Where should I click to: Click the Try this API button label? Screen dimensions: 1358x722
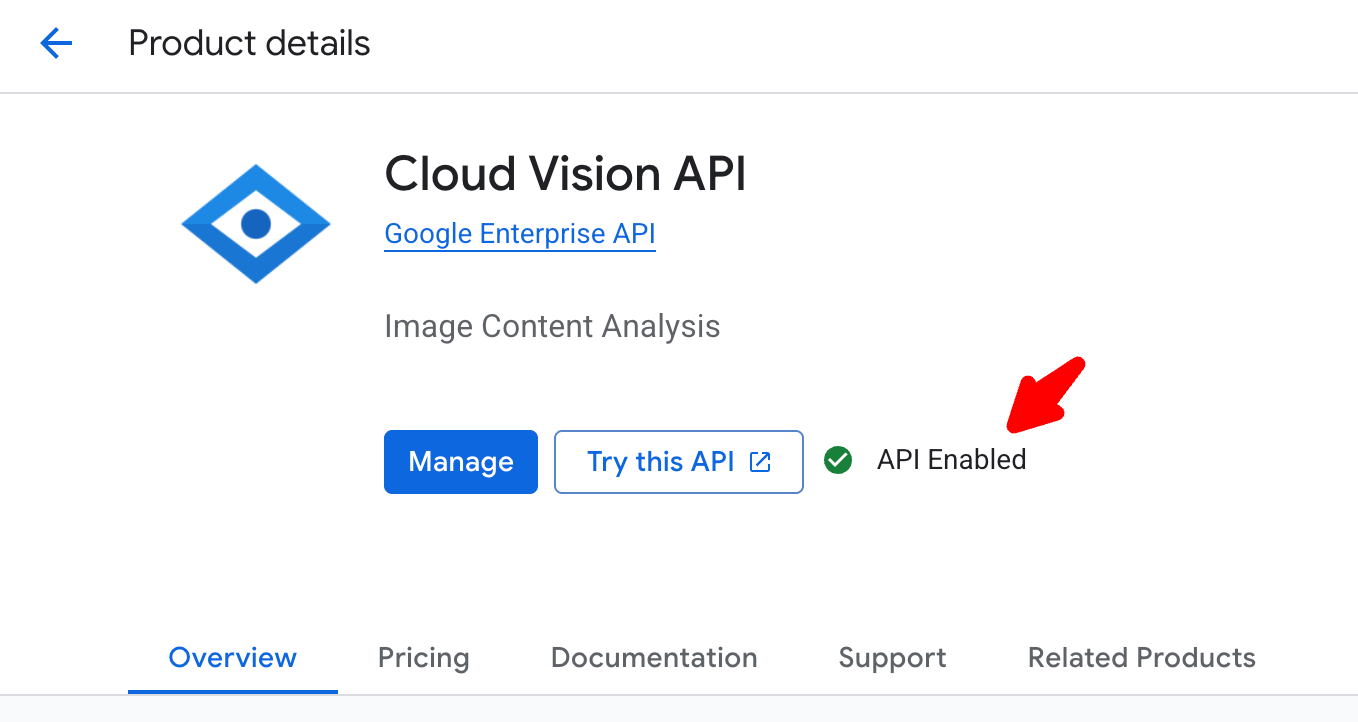(x=660, y=462)
